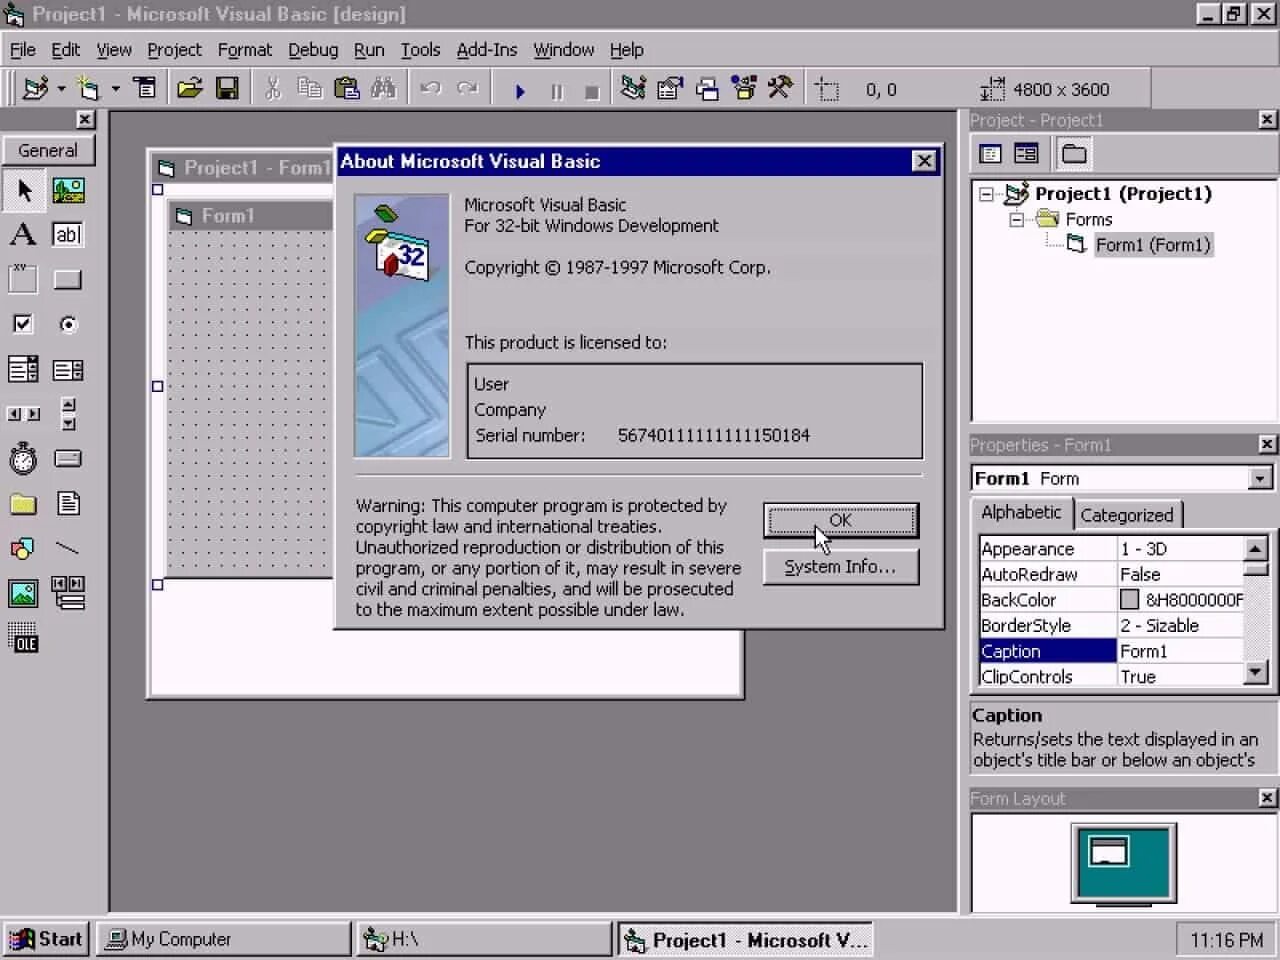Click the Start run arrow icon
The width and height of the screenshot is (1280, 960).
(x=519, y=90)
